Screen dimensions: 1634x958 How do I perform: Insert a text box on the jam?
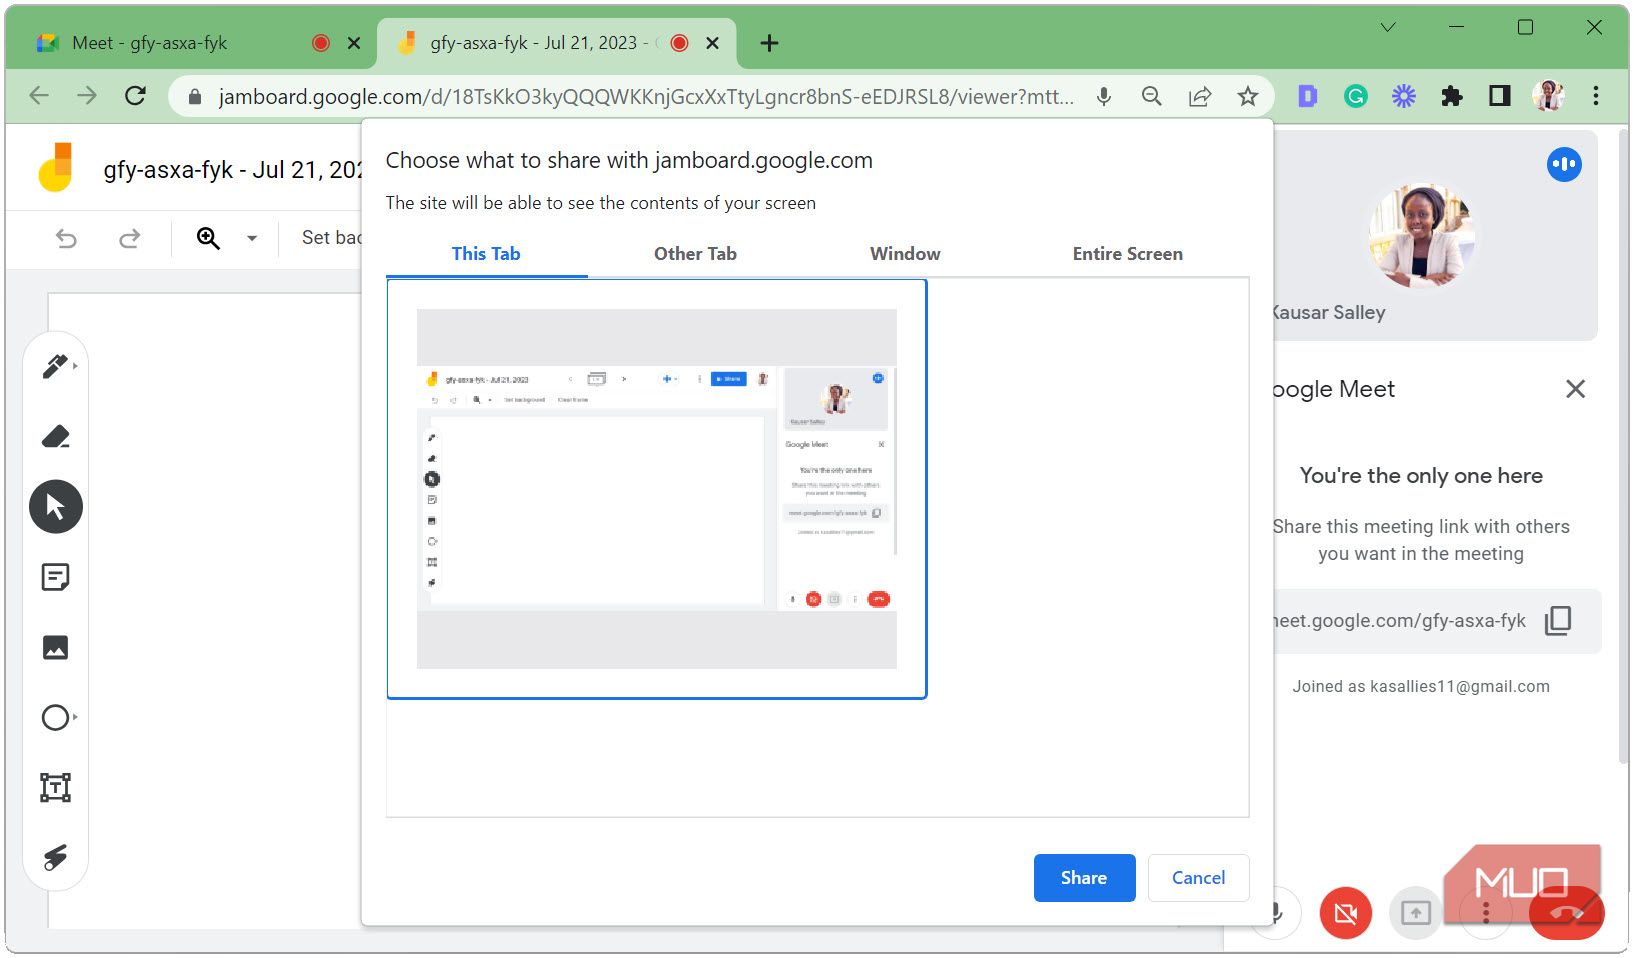(55, 787)
